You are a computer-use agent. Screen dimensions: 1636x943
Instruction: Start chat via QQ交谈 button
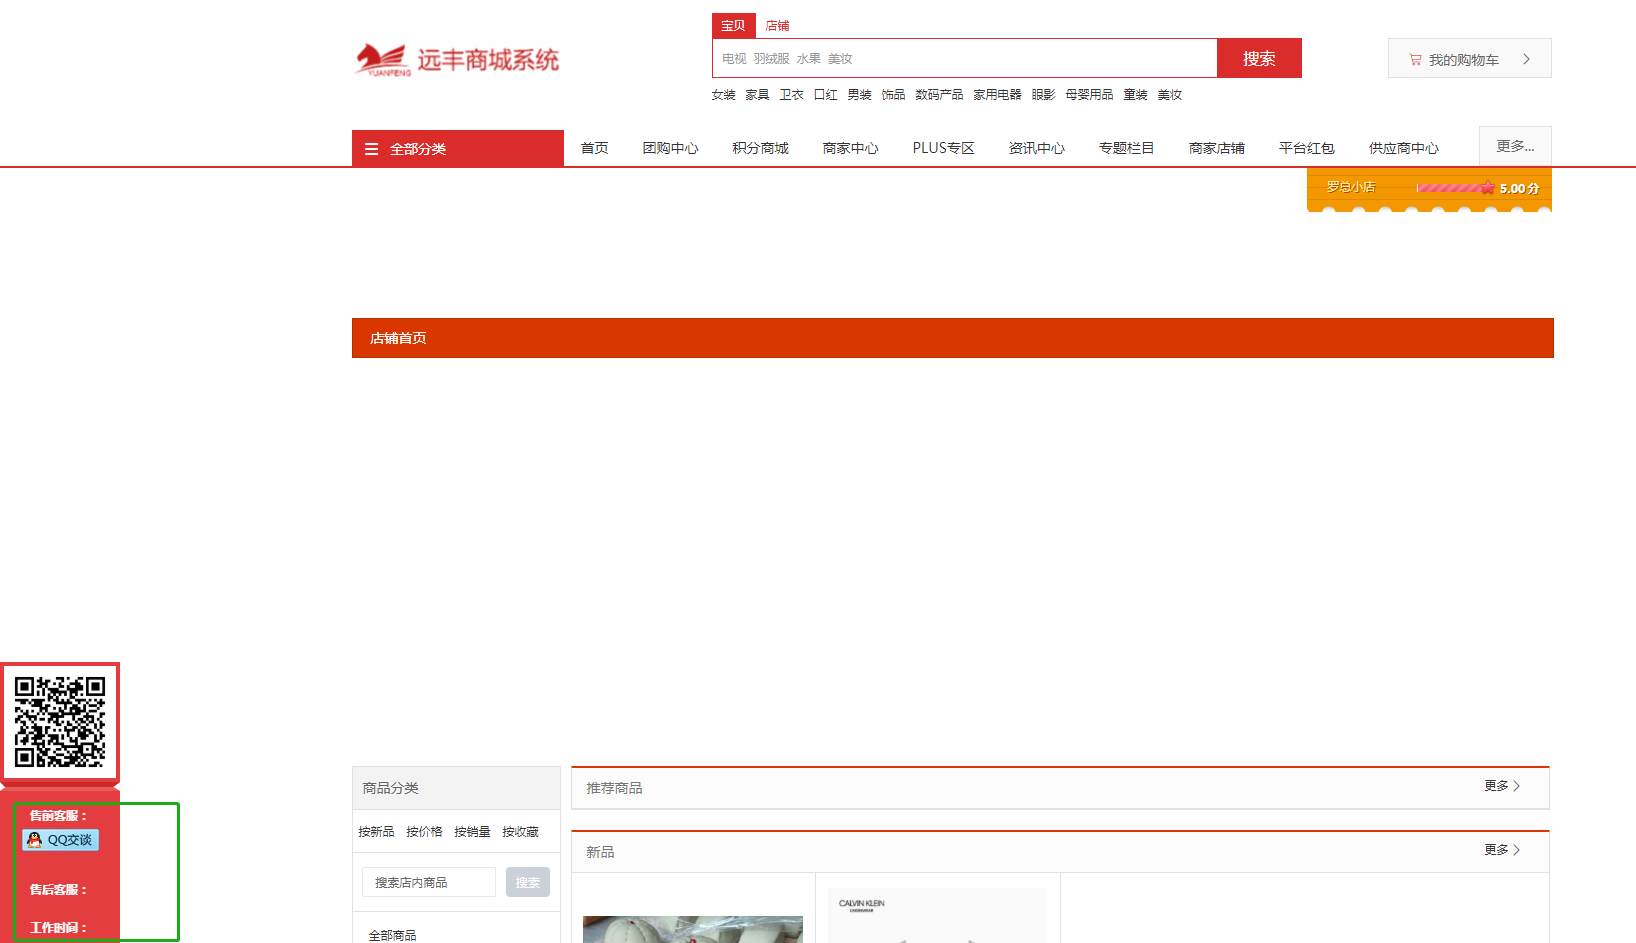61,840
